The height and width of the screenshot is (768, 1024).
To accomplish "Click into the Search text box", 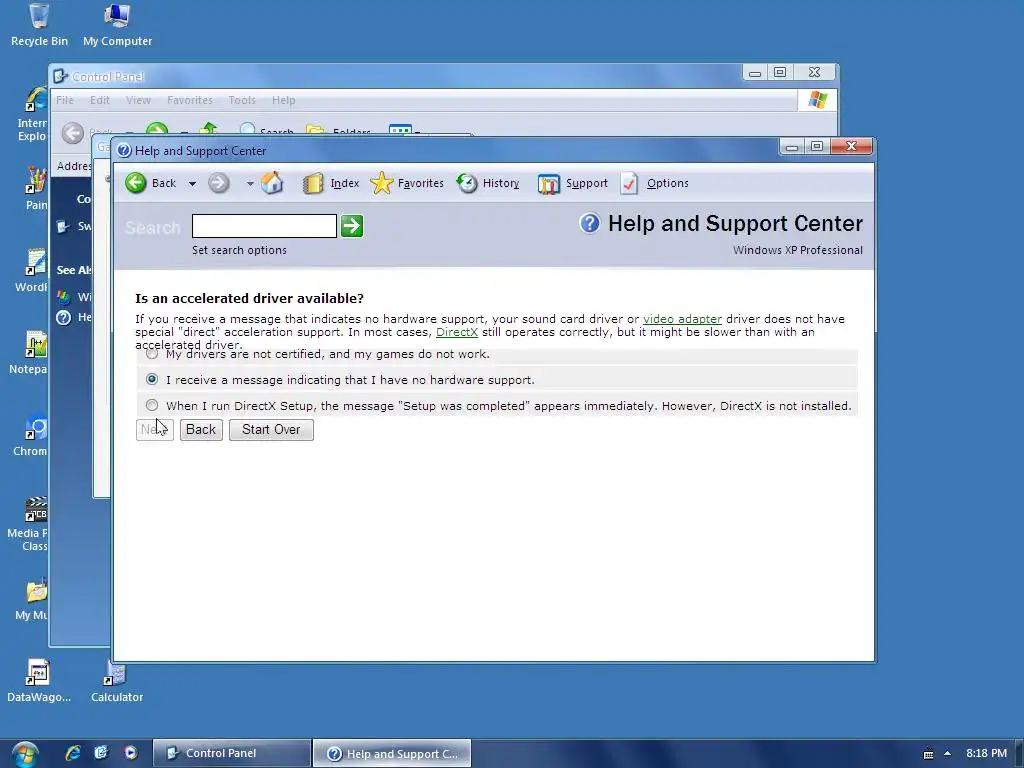I will (264, 226).
